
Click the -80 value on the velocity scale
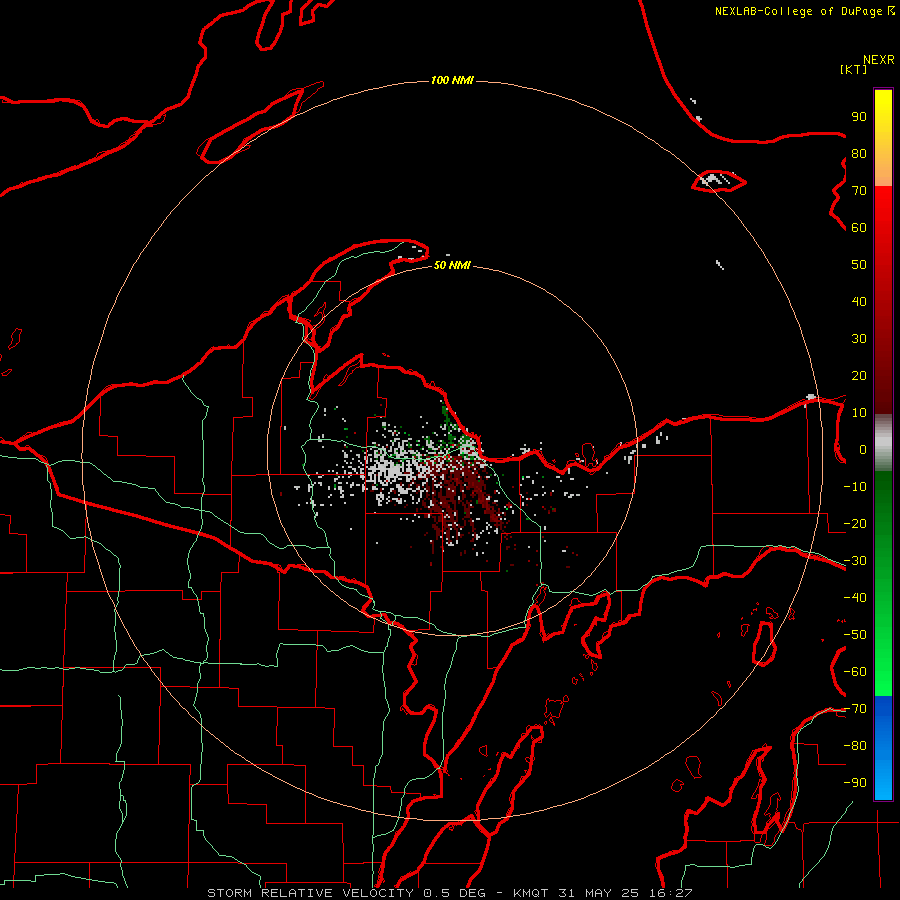[855, 746]
